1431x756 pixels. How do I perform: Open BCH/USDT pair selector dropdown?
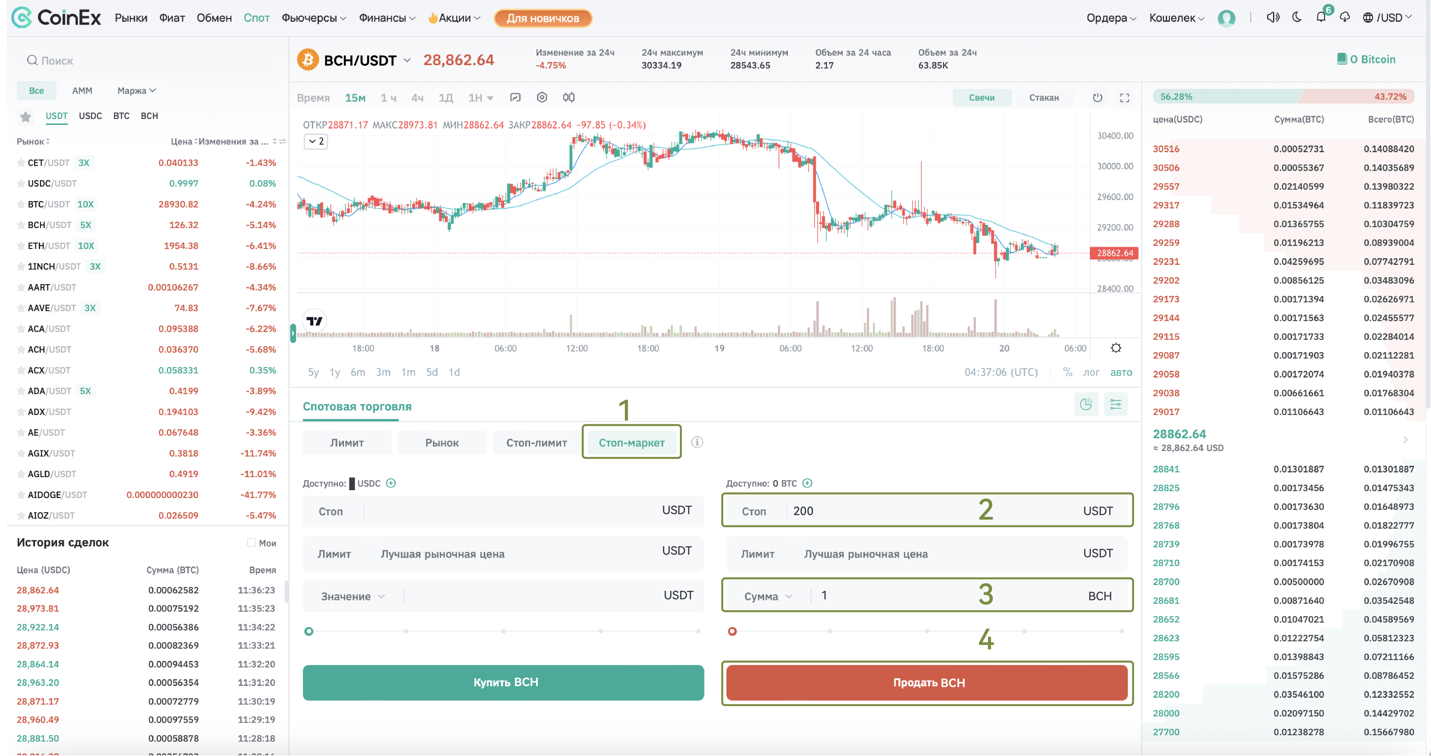(407, 61)
